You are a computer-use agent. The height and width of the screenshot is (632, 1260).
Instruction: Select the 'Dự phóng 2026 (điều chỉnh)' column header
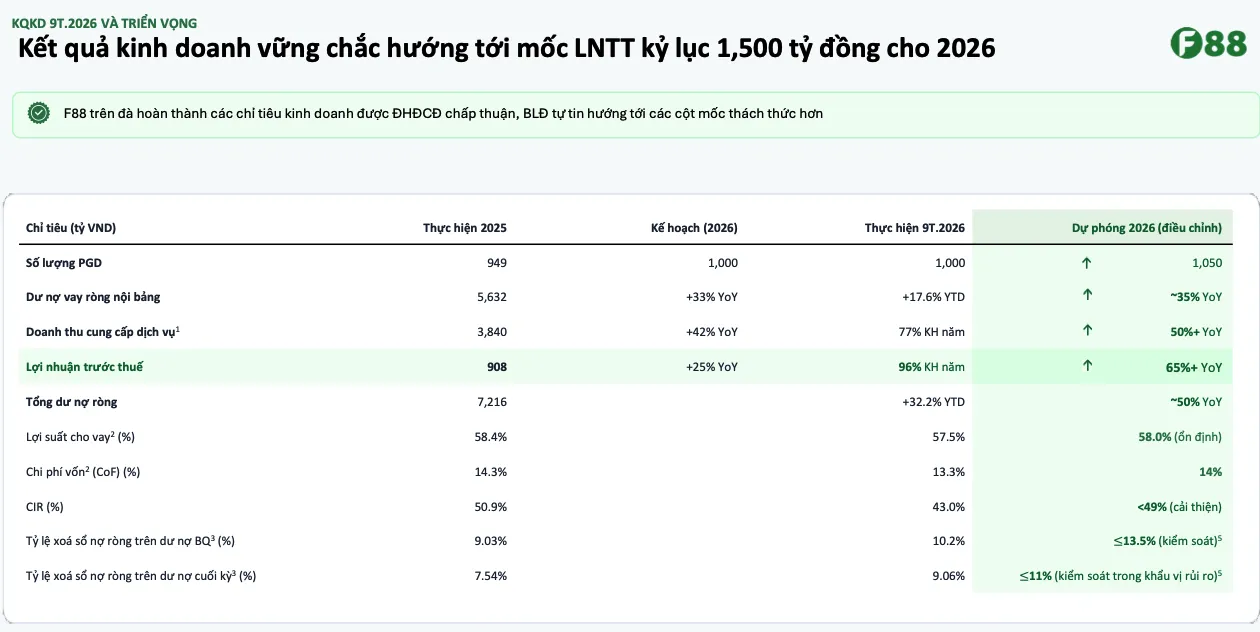point(1147,228)
